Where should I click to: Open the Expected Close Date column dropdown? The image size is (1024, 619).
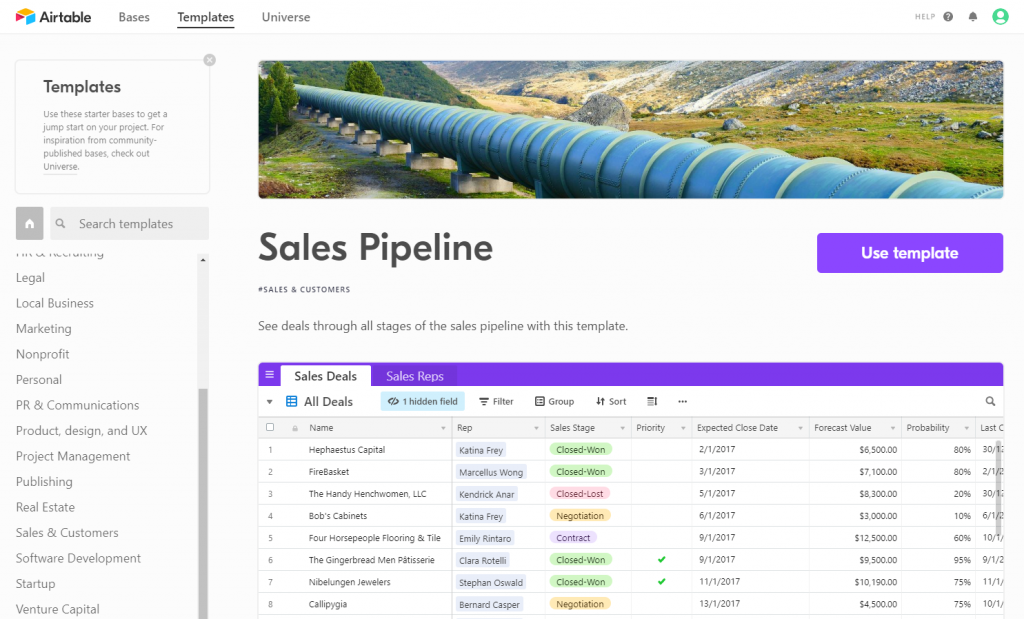800,428
